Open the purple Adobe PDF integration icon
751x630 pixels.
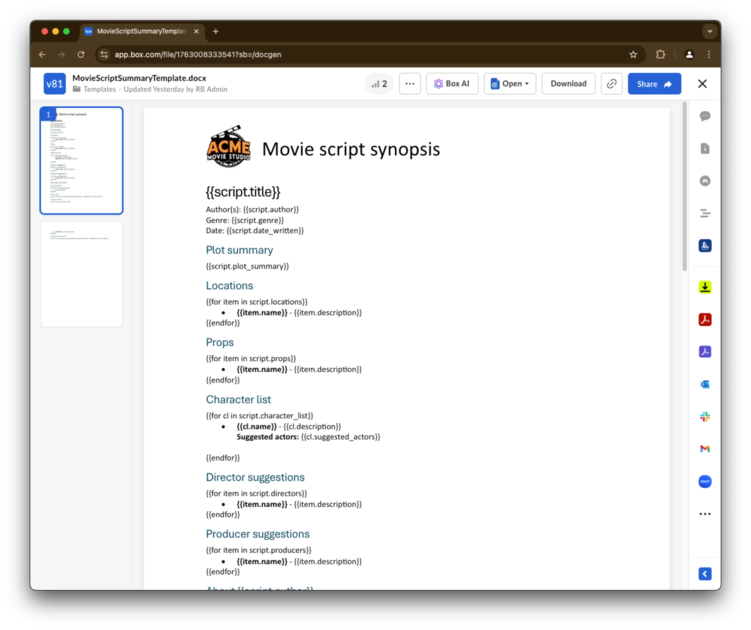click(x=705, y=352)
